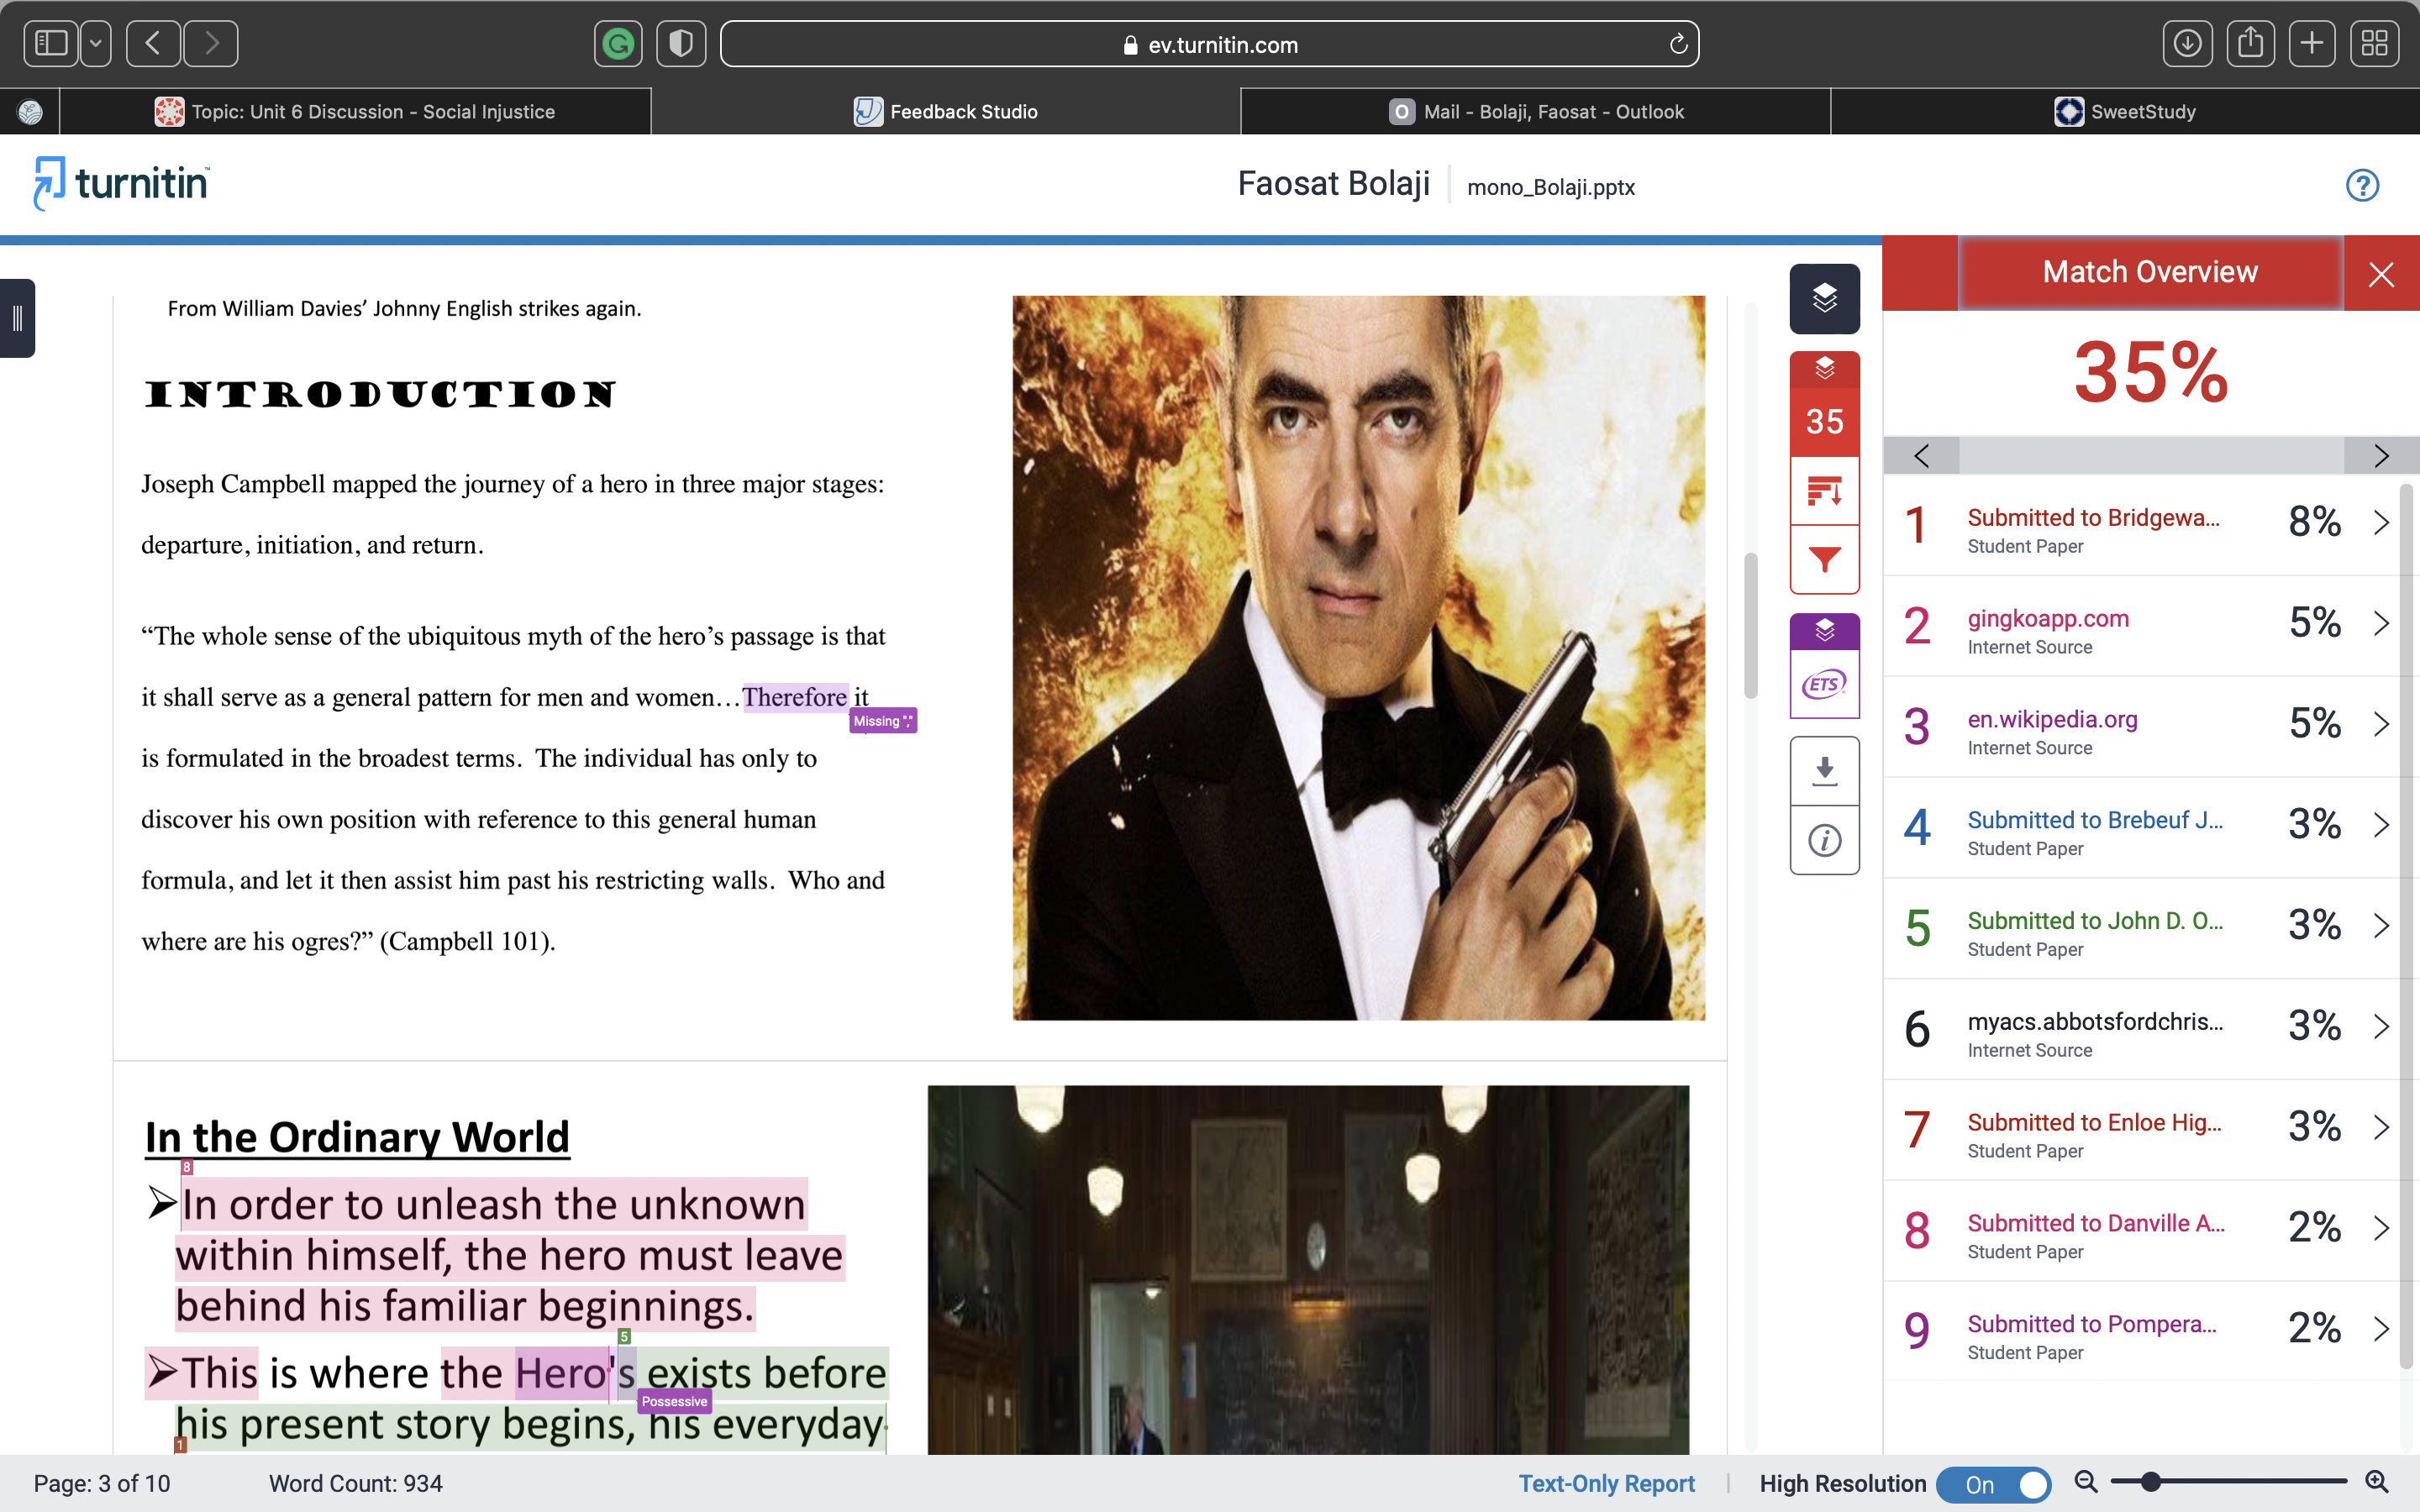Select Submitted to John D. O... match
The height and width of the screenshot is (1512, 2420).
pos(2096,921)
